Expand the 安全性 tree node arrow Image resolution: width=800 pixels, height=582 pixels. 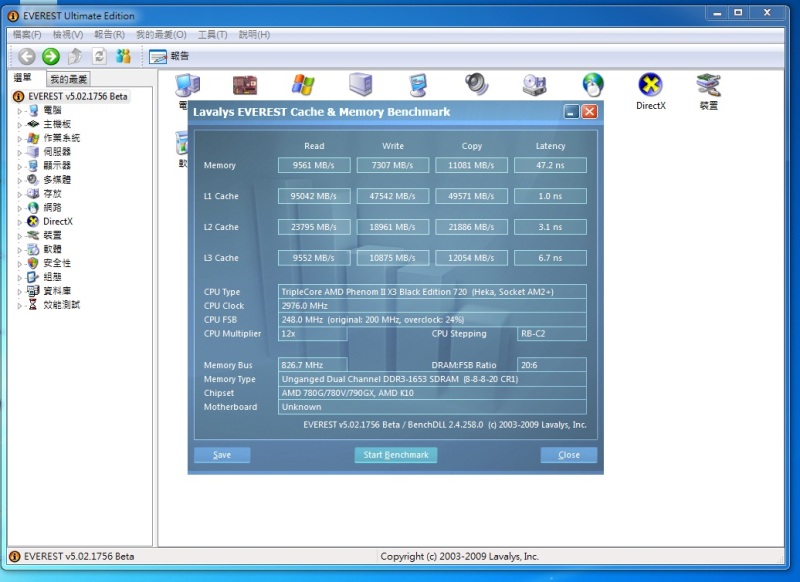[x=20, y=263]
